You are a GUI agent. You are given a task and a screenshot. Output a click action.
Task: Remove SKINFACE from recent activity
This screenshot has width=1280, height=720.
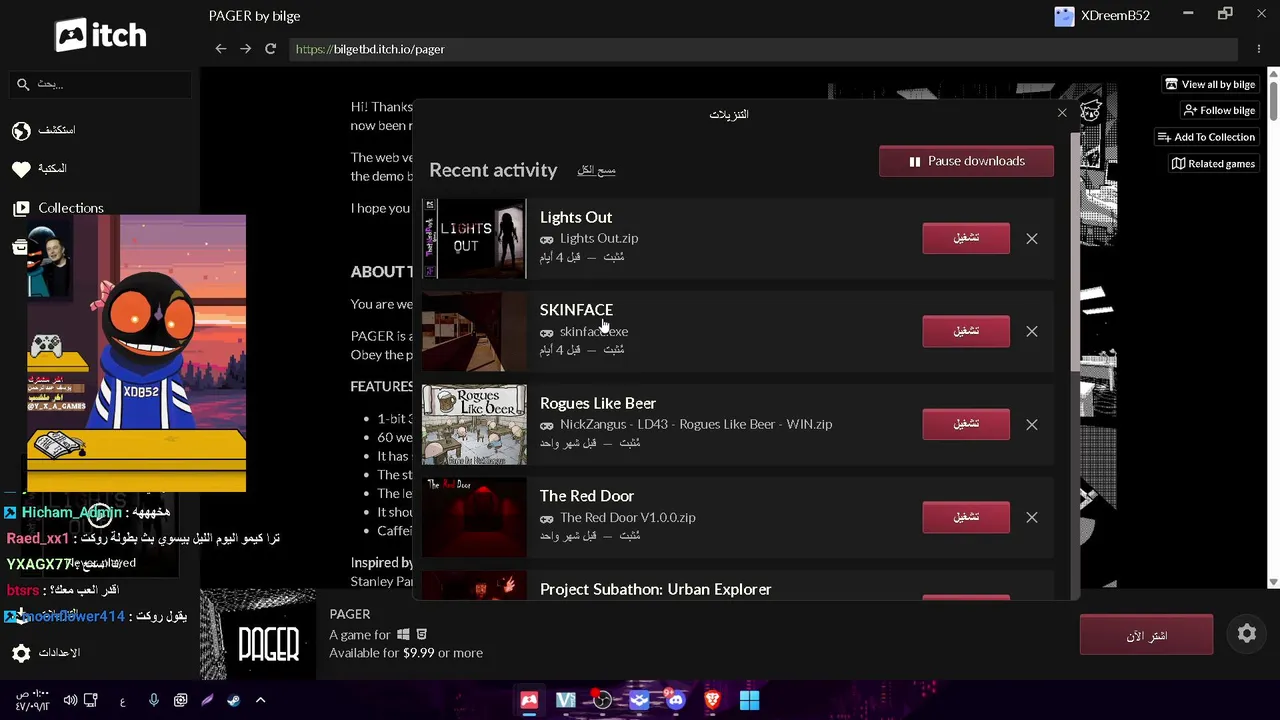click(x=1032, y=331)
